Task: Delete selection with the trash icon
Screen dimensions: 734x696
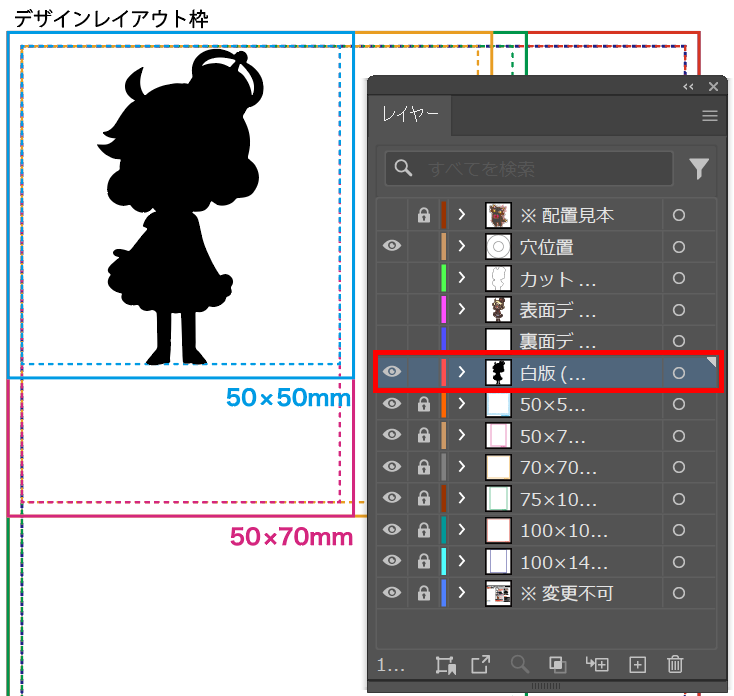Action: (675, 664)
